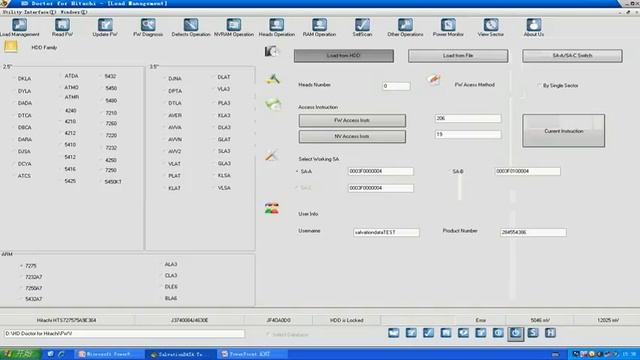The width and height of the screenshot is (640, 360).
Task: Click the Username input field
Action: click(386, 232)
